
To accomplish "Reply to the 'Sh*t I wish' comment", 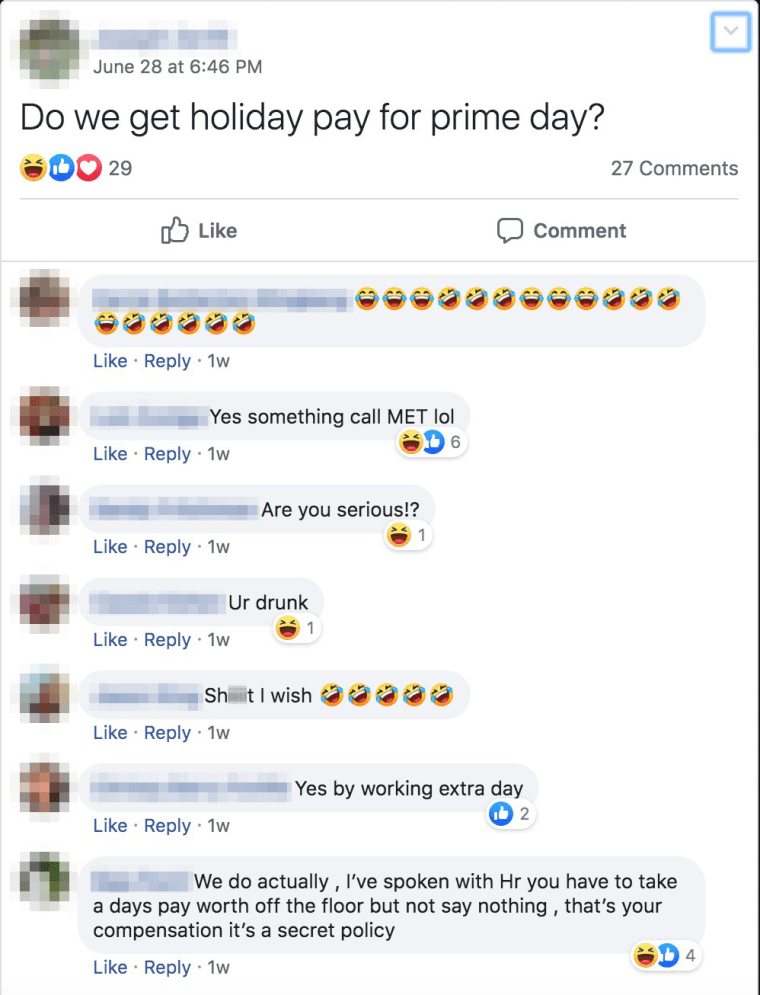I will (x=167, y=732).
